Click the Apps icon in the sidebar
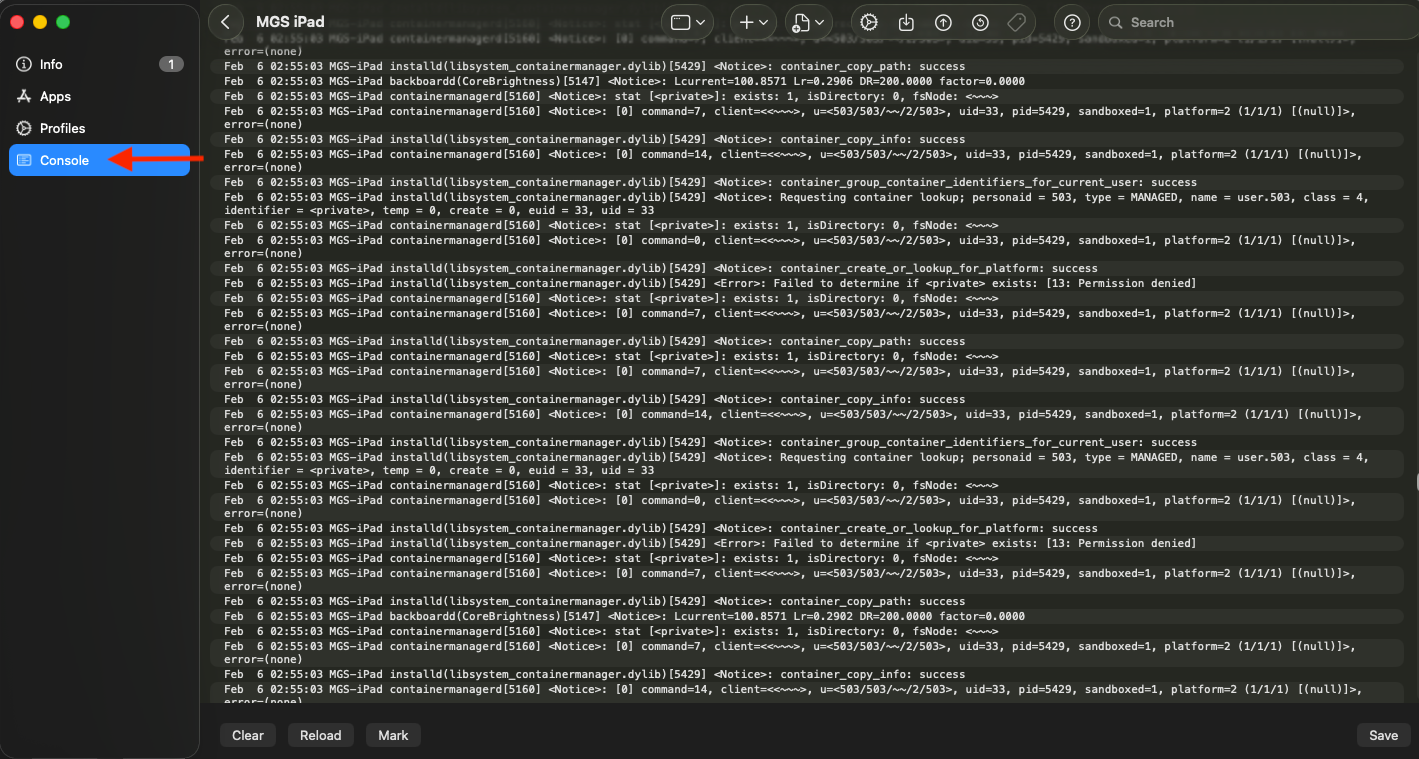1419x759 pixels. [24, 96]
